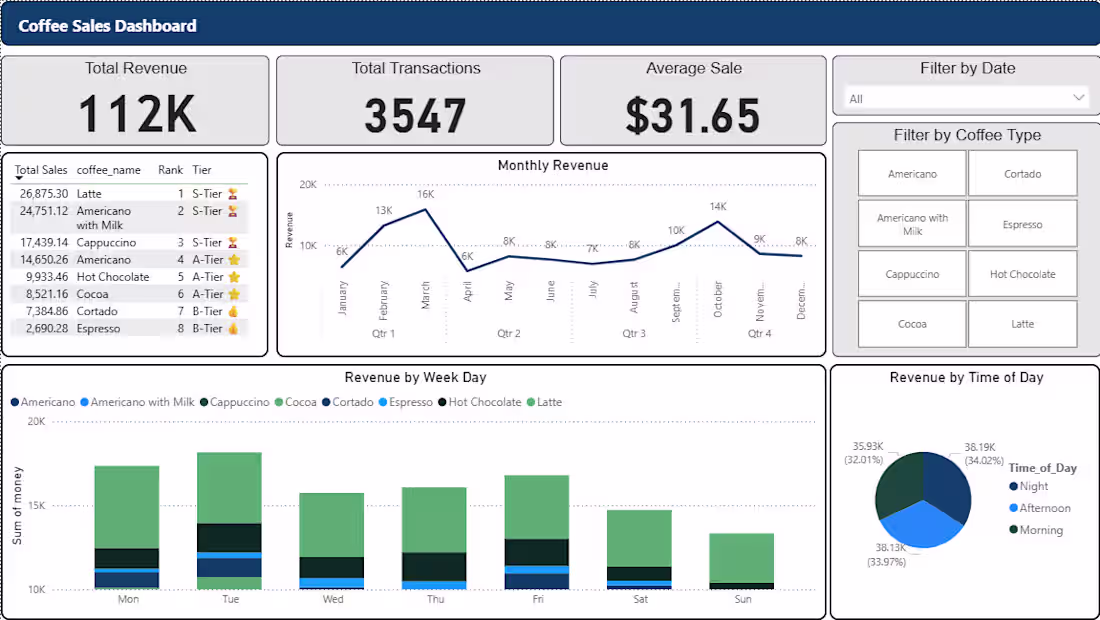The height and width of the screenshot is (620, 1100).
Task: Click the Cortado legend swatch in chart legend
Action: (326, 402)
